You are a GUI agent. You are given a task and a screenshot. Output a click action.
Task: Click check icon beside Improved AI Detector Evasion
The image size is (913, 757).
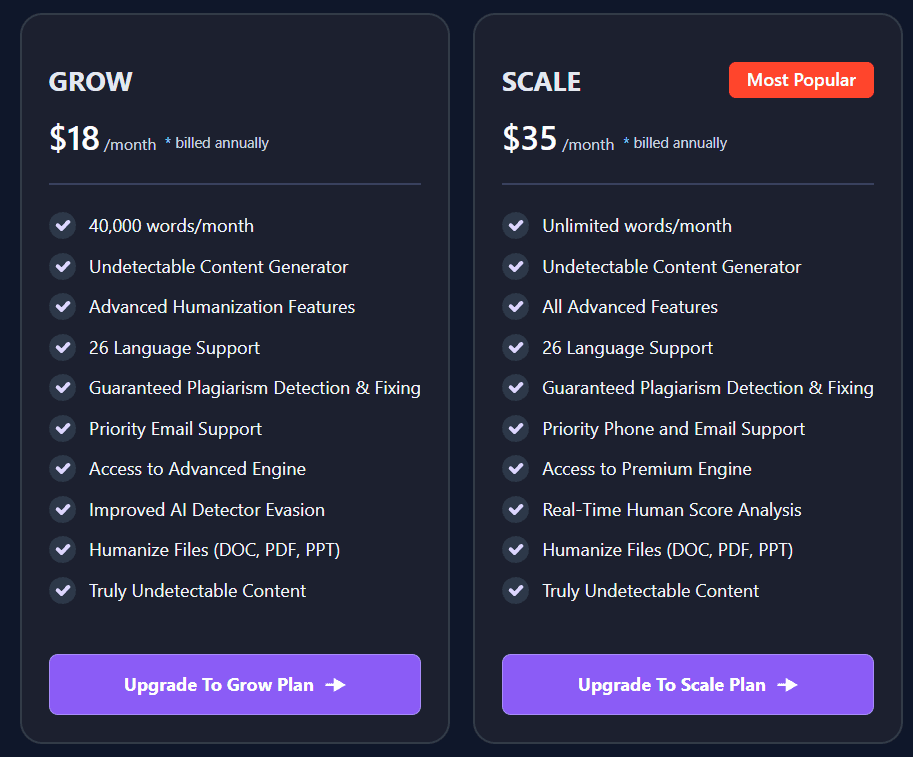click(63, 510)
